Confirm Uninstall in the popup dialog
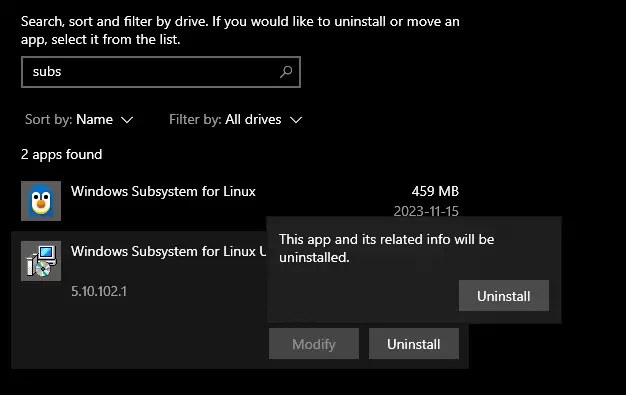Image resolution: width=626 pixels, height=395 pixels. [504, 296]
